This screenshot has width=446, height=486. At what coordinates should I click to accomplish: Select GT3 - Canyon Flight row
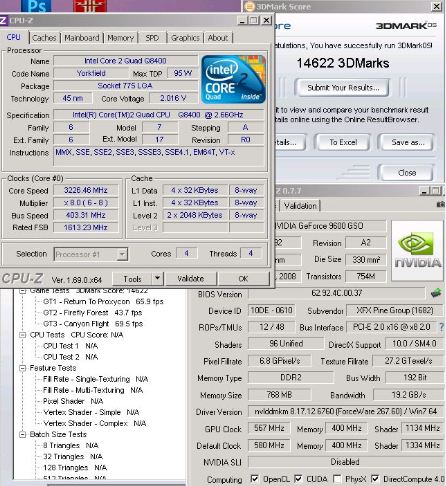pyautogui.click(x=93, y=324)
